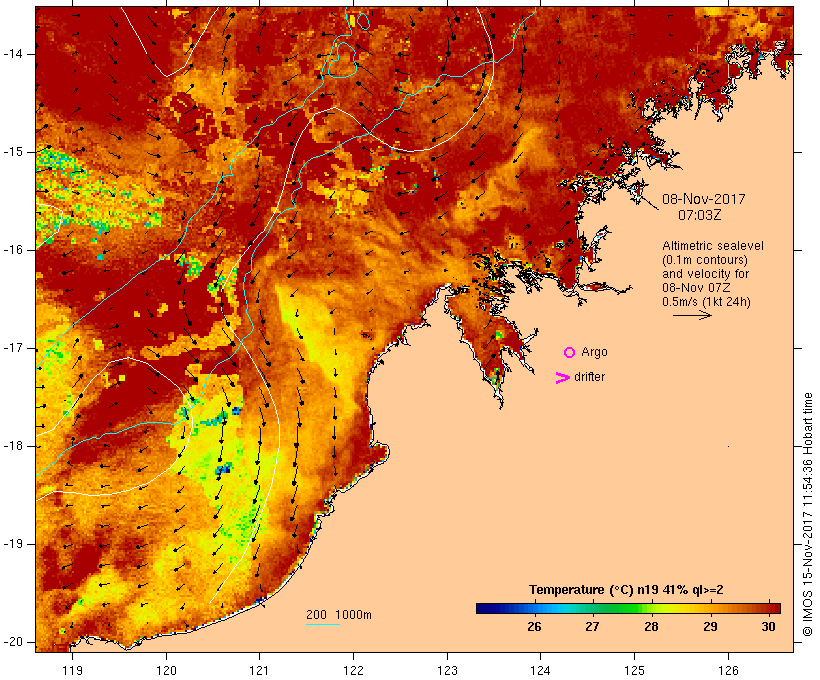Click the '(0.1m contours)' text
820x680 pixels.
(x=705, y=260)
